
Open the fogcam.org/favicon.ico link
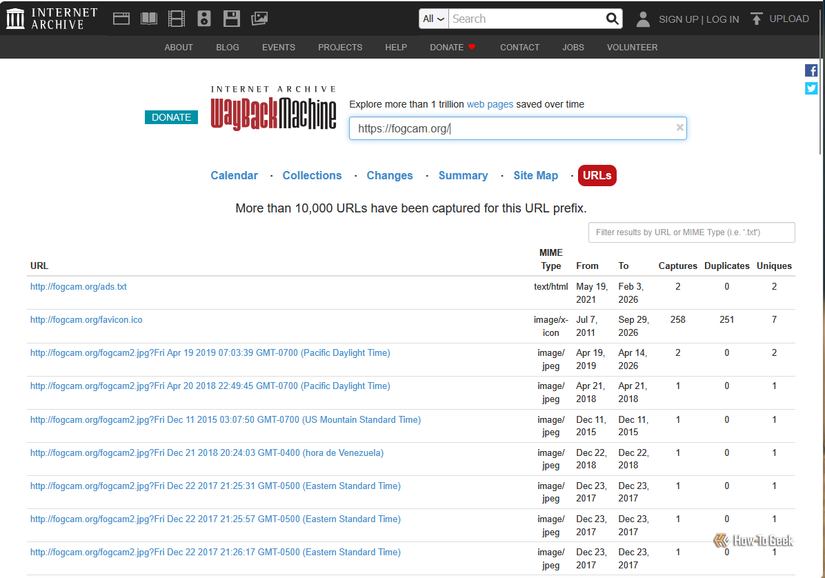[86, 320]
